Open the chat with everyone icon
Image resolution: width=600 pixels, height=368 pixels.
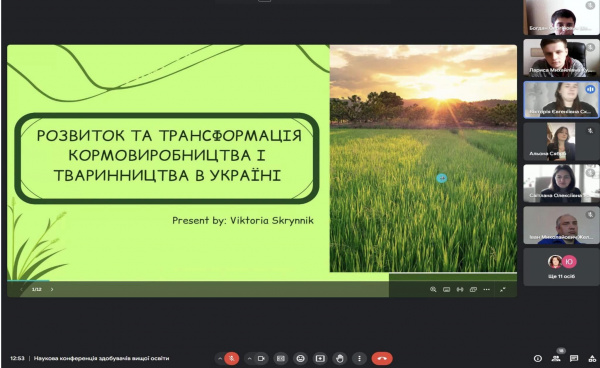click(x=574, y=358)
